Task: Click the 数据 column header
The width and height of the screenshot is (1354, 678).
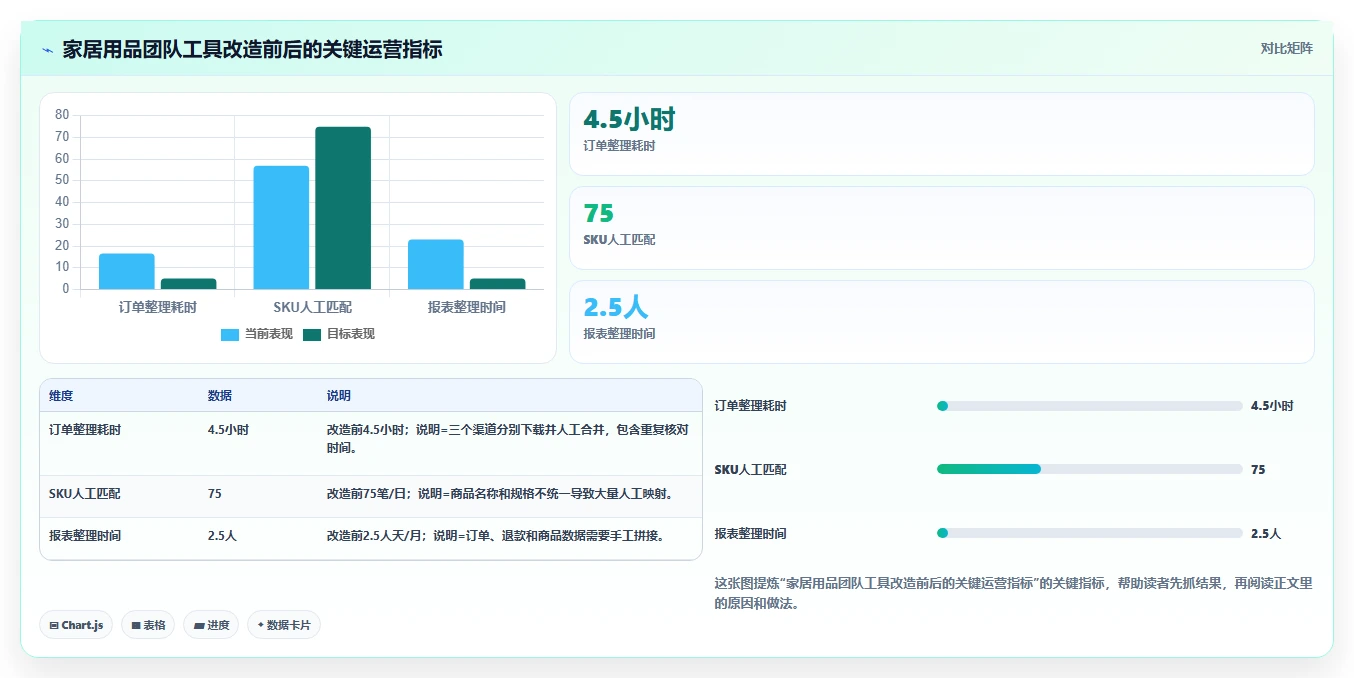Action: point(220,396)
